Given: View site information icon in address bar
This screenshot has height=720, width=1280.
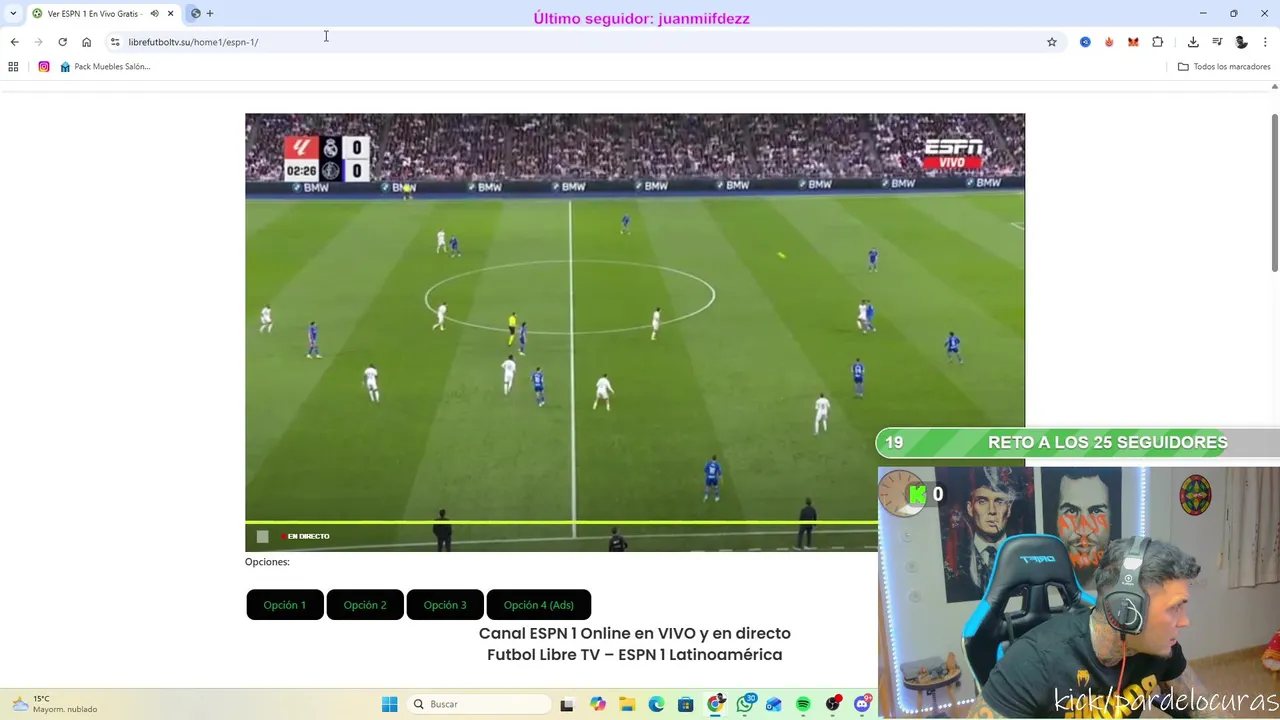Looking at the screenshot, I should 115,42.
